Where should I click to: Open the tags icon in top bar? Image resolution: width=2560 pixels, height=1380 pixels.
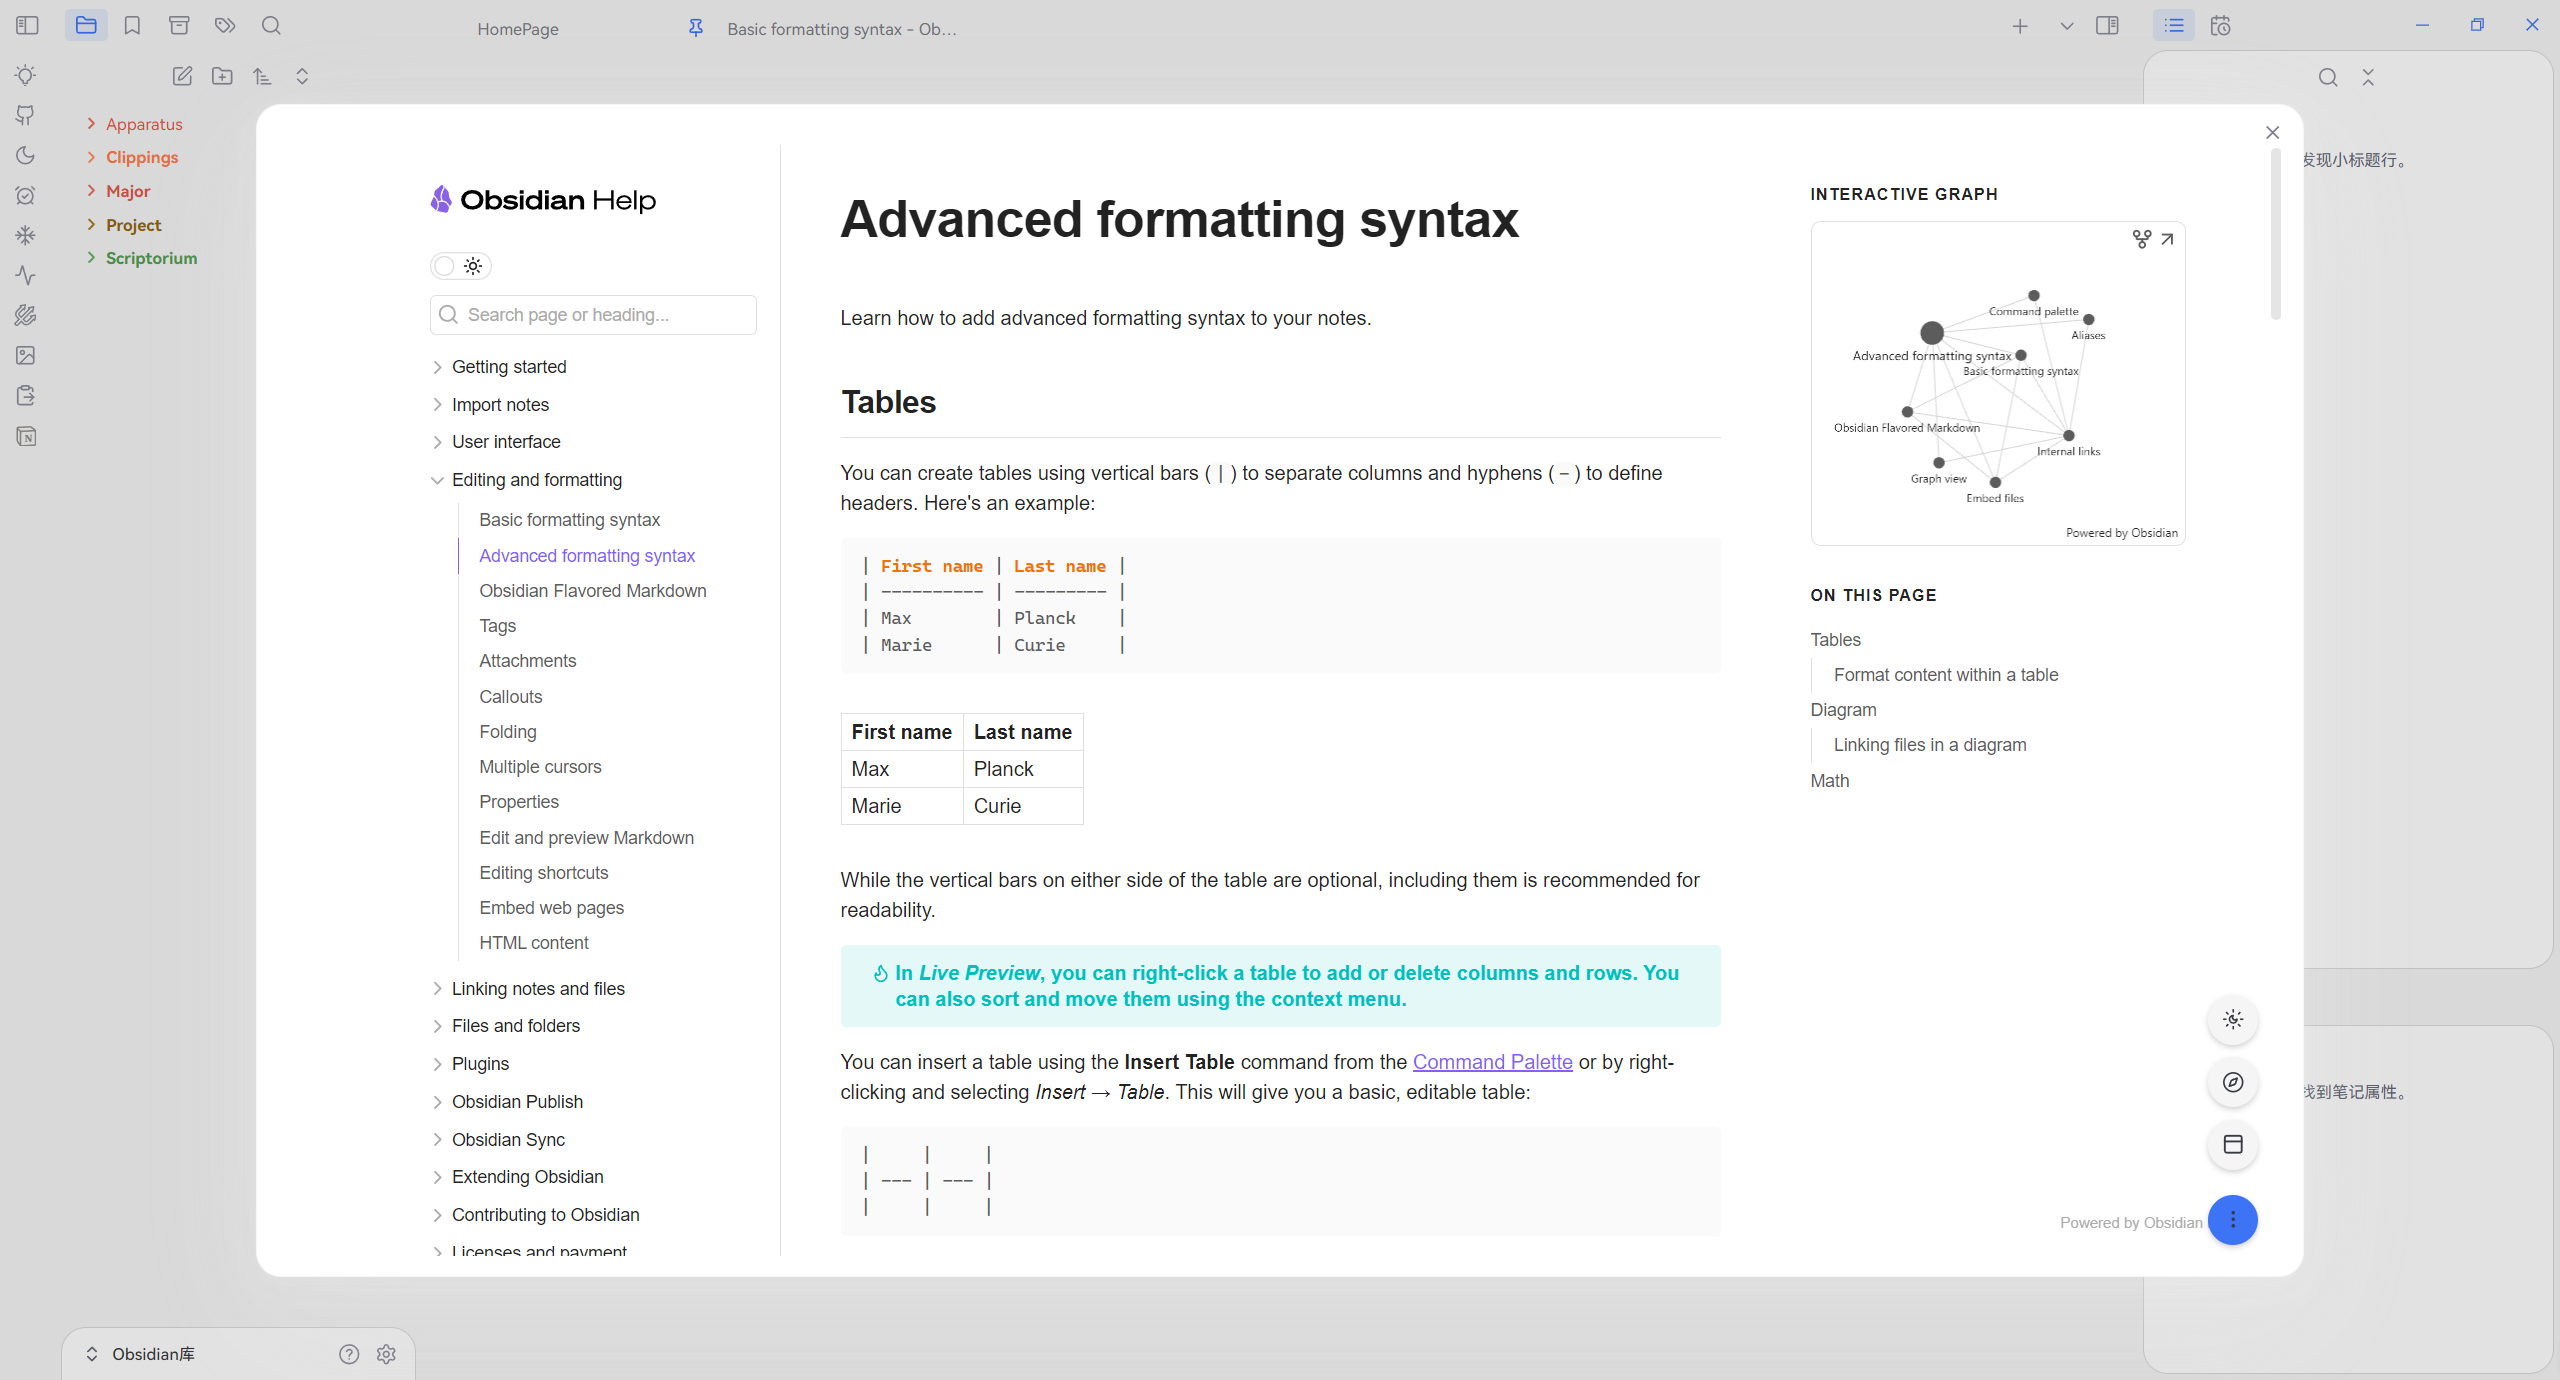point(225,26)
